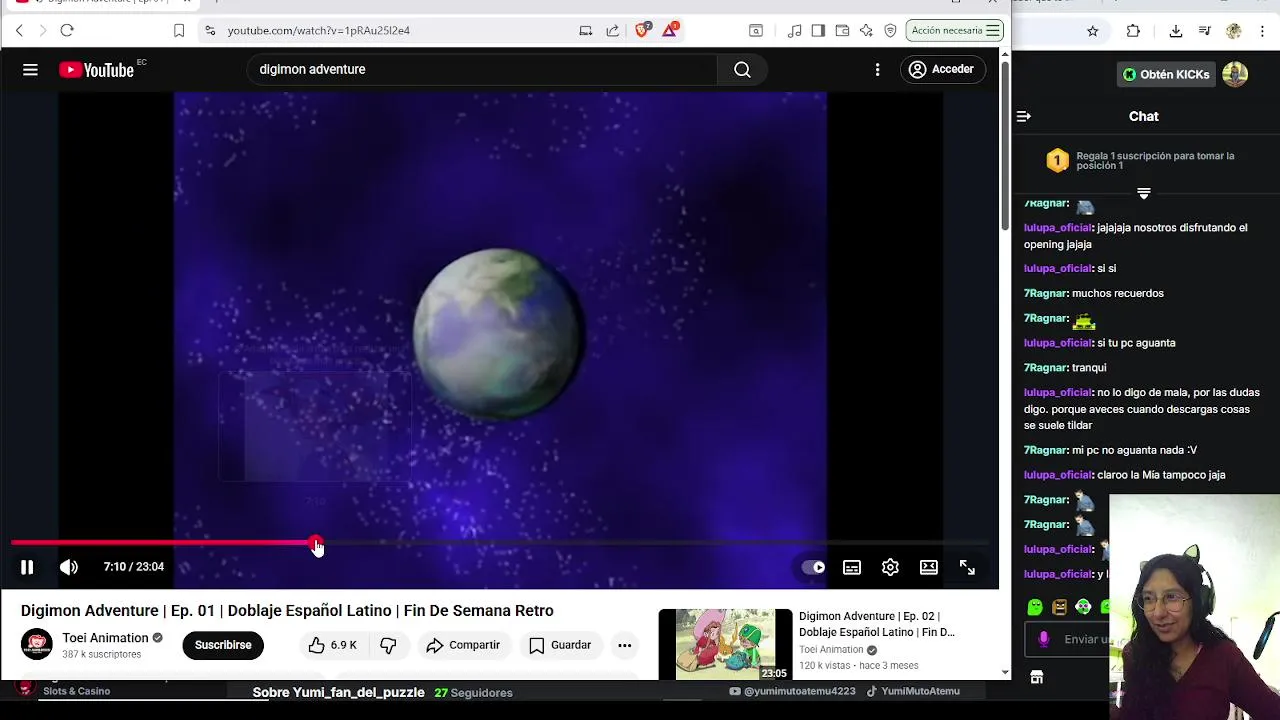The width and height of the screenshot is (1280, 720).
Task: Reload the page with the browser refresh icon
Action: (67, 30)
